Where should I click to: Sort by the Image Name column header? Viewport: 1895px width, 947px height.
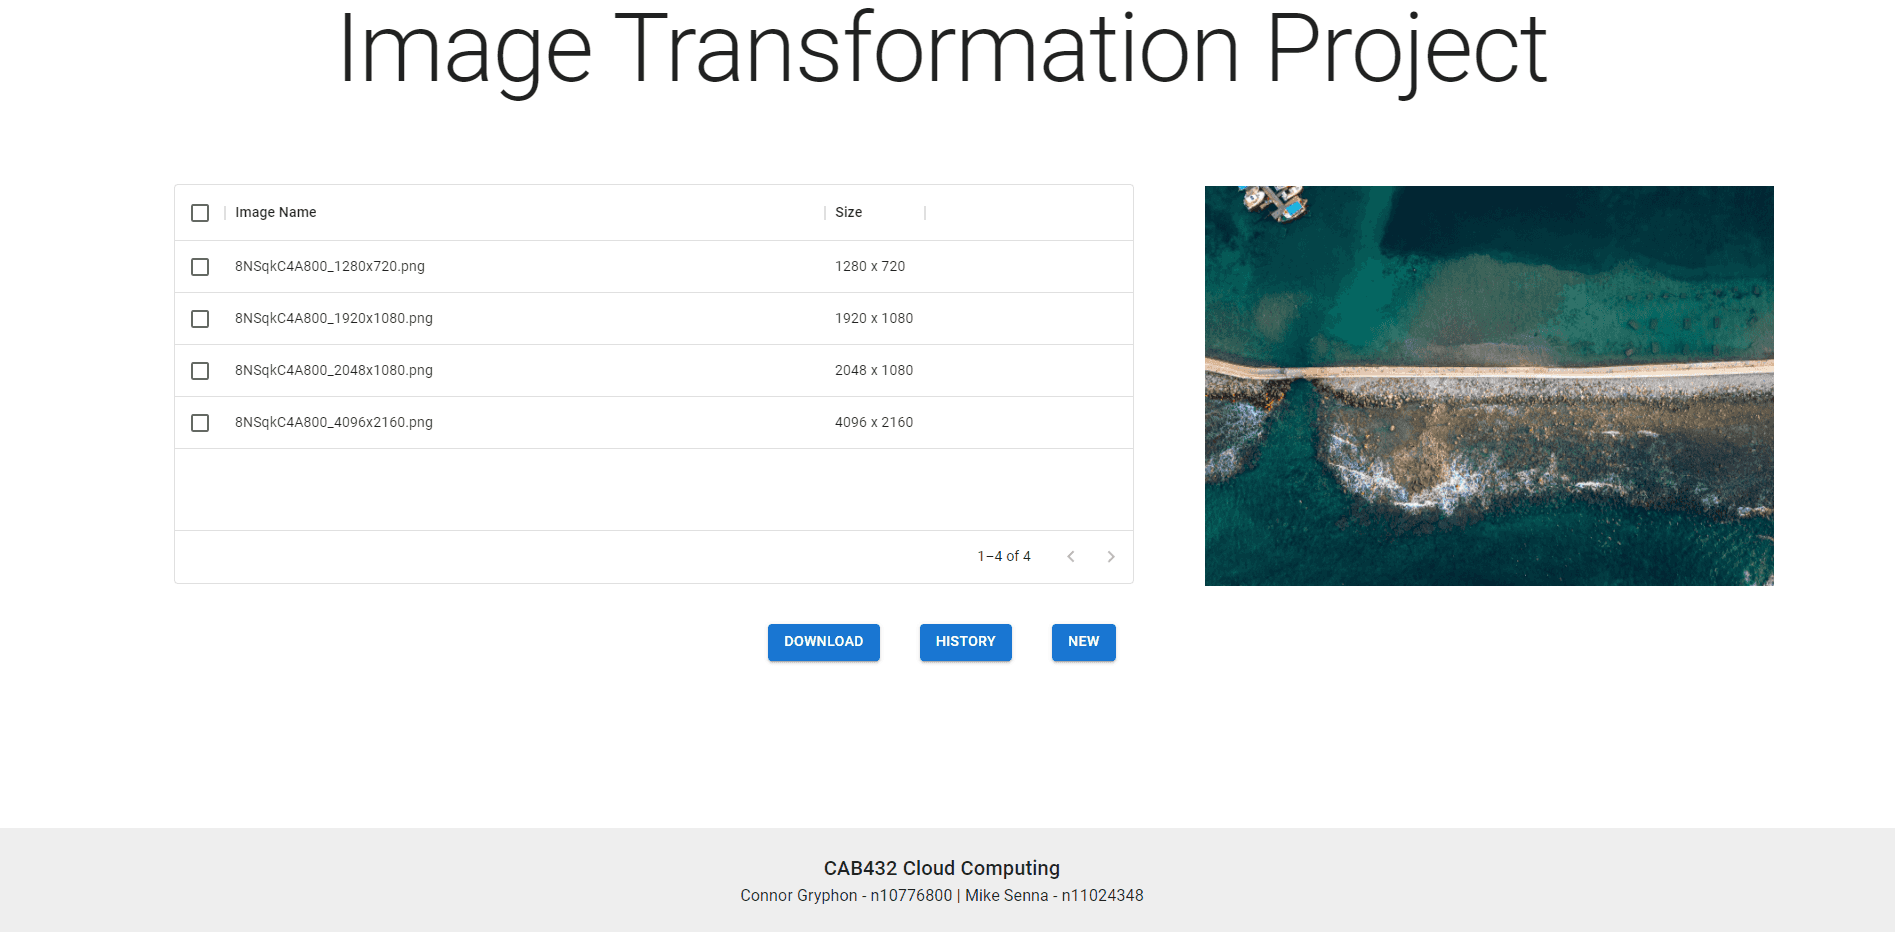[x=276, y=212]
